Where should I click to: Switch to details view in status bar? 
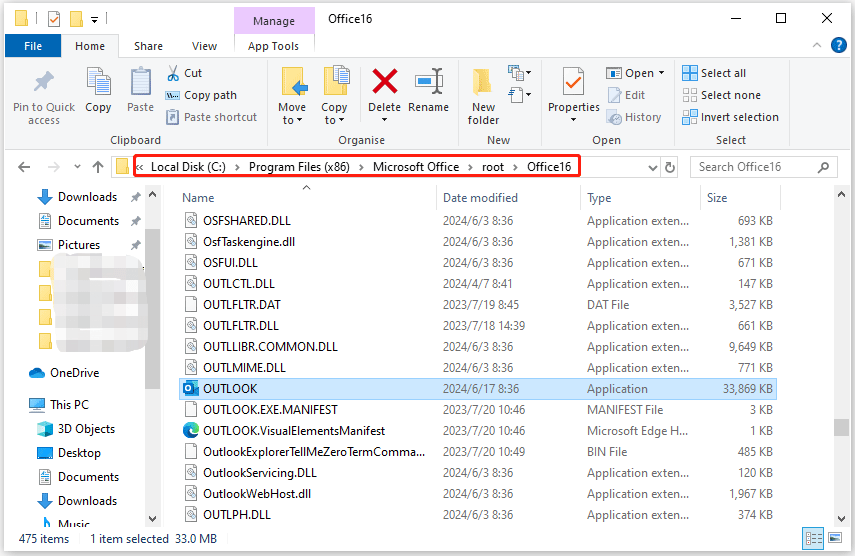[x=814, y=539]
